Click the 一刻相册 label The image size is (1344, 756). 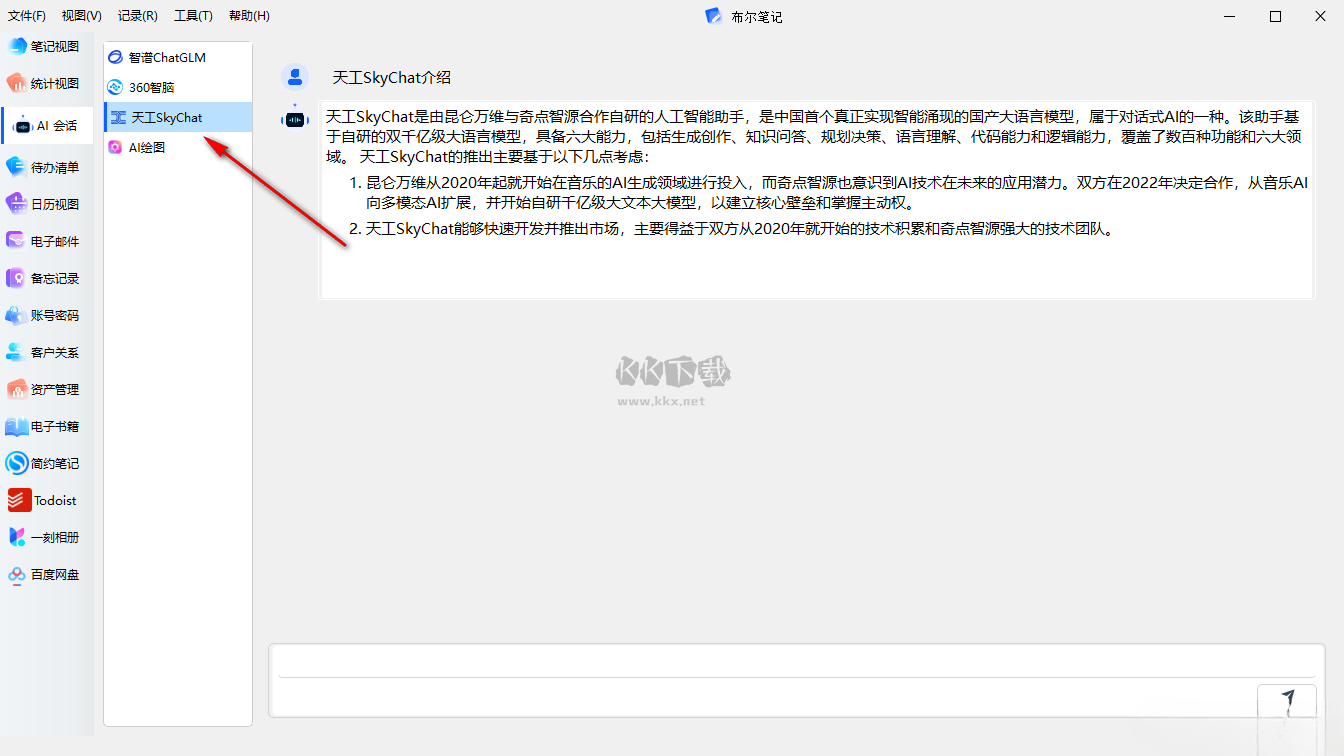[55, 537]
